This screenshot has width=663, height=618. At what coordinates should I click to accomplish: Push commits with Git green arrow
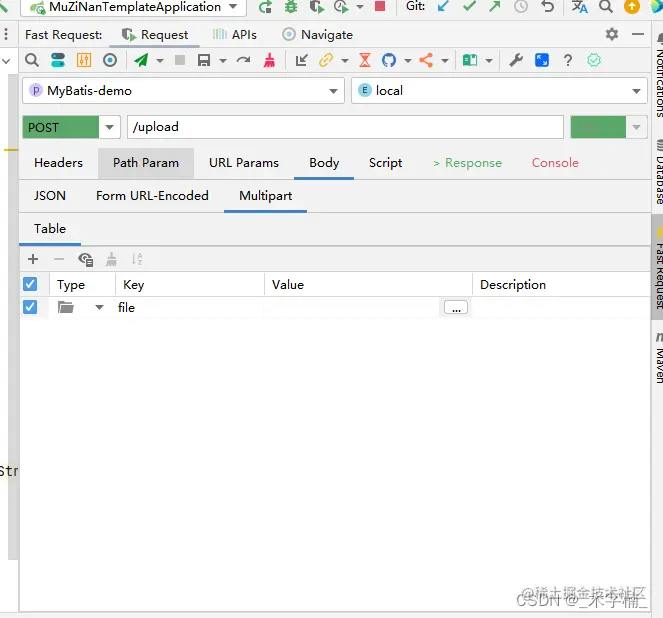(x=494, y=6)
